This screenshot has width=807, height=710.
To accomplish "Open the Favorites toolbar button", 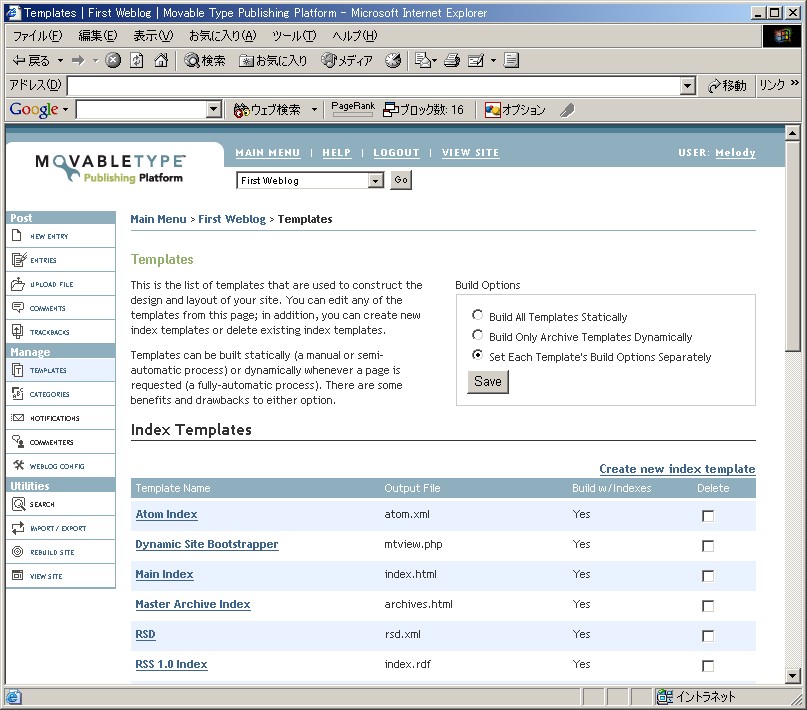I will [273, 60].
